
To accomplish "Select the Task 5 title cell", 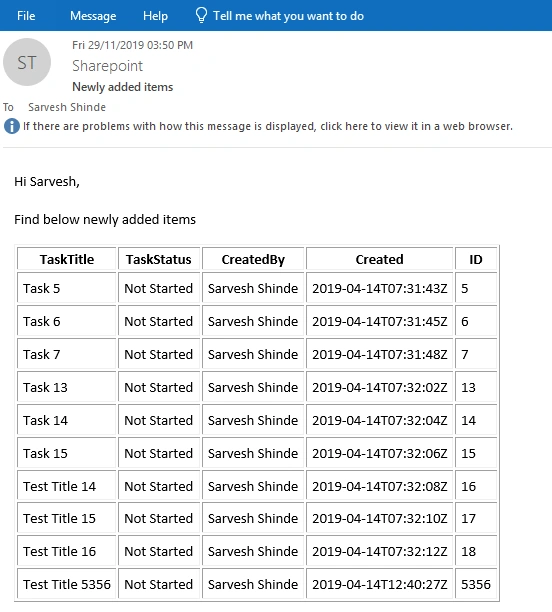I will pyautogui.click(x=67, y=288).
